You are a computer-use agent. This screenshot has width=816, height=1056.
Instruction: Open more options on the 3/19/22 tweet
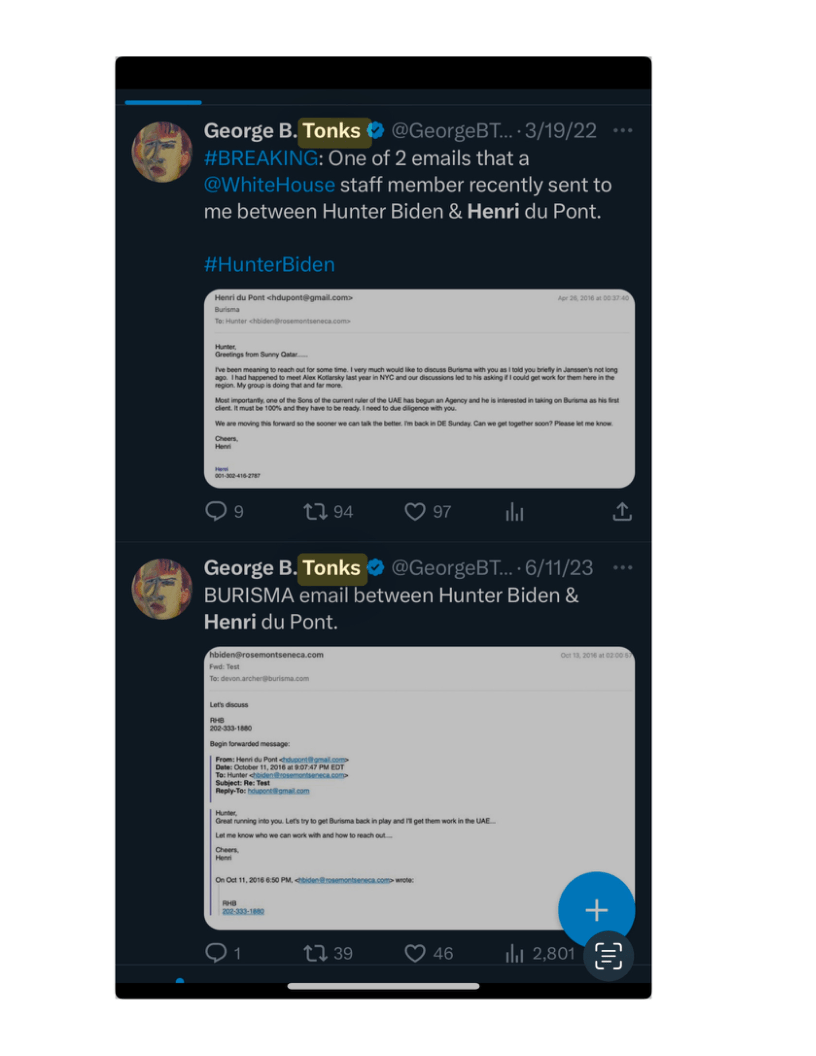pyautogui.click(x=622, y=131)
